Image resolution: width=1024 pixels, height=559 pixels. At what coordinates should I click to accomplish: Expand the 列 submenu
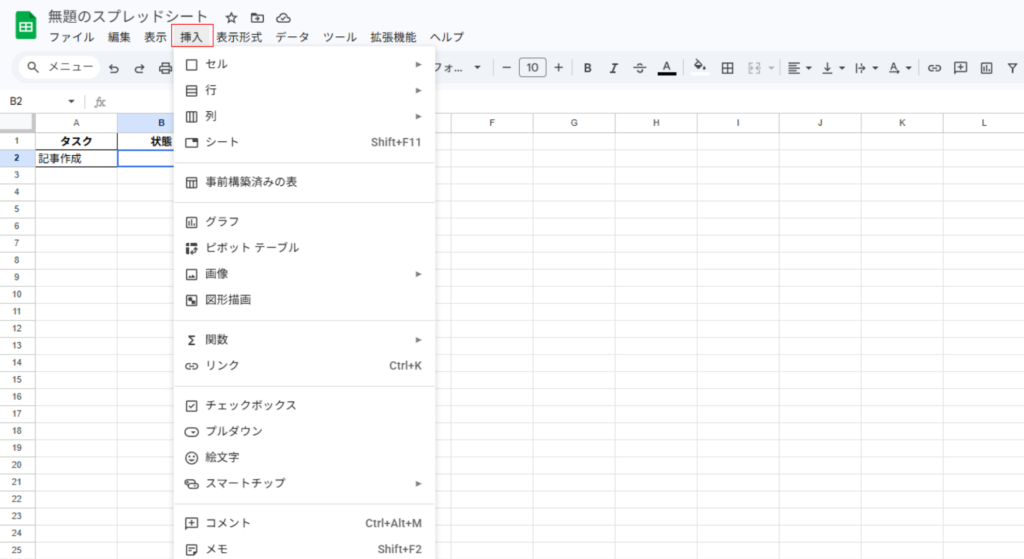[x=304, y=116]
